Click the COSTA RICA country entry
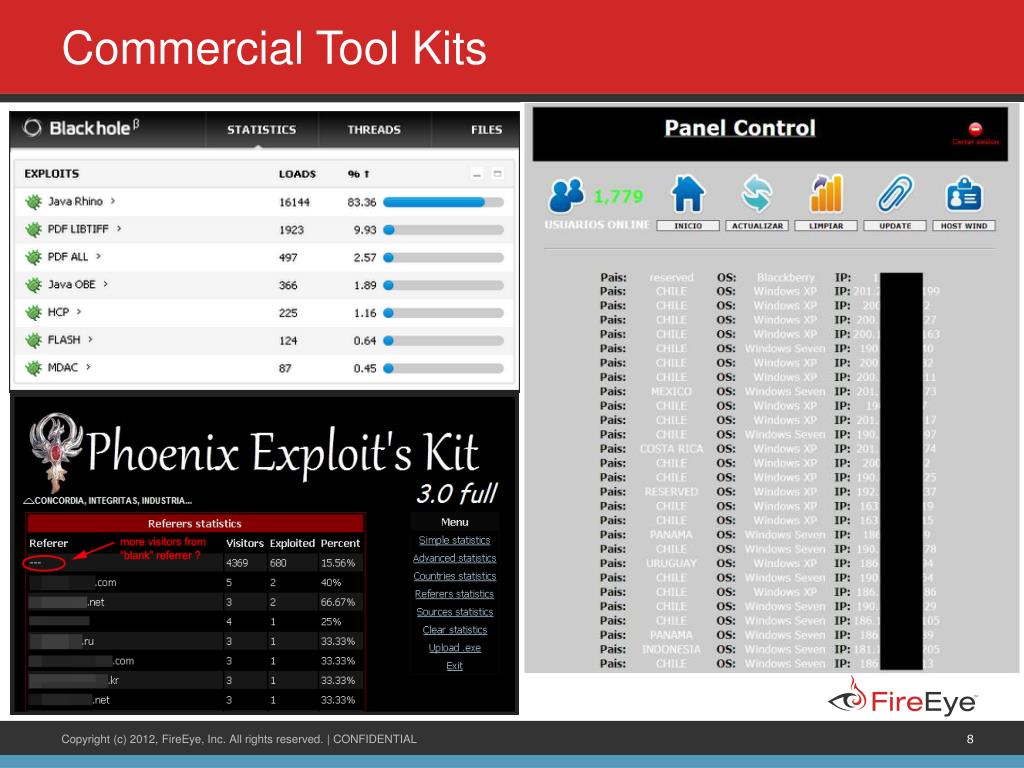 click(x=671, y=449)
